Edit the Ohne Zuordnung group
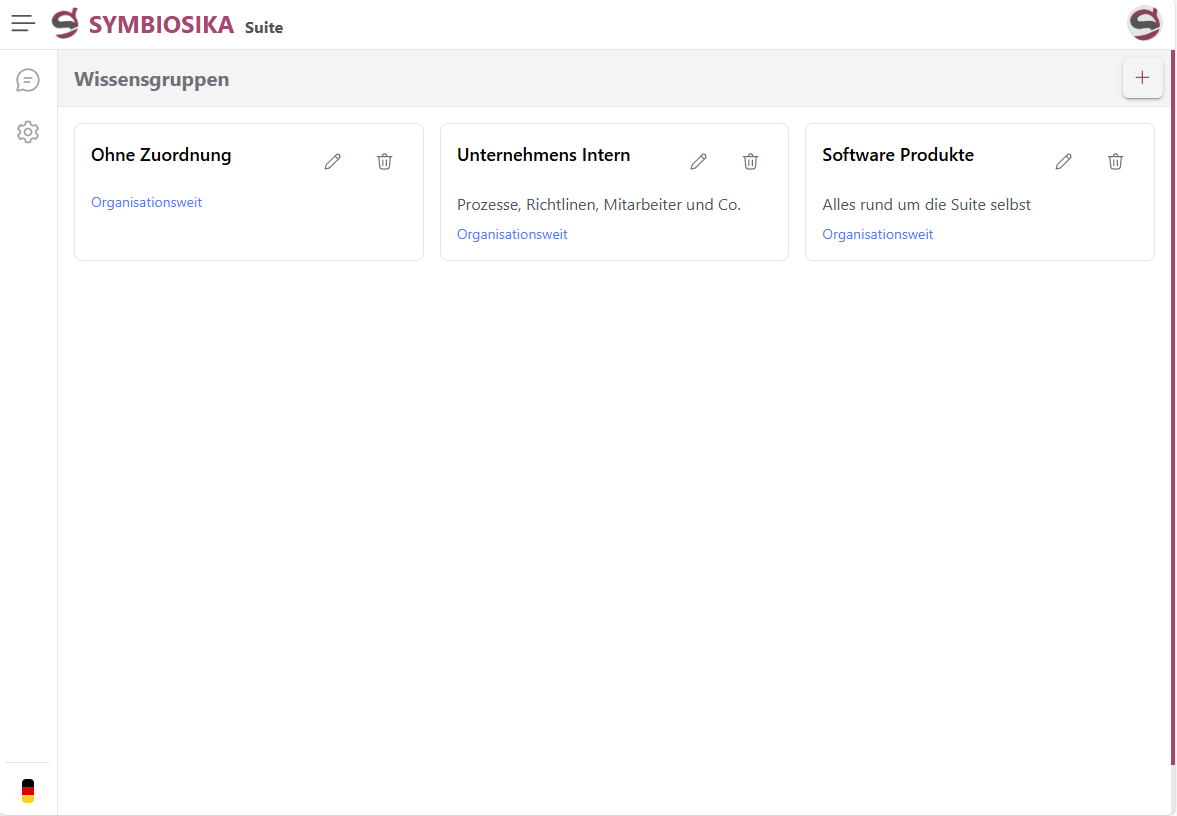This screenshot has height=816, width=1177. click(x=333, y=161)
